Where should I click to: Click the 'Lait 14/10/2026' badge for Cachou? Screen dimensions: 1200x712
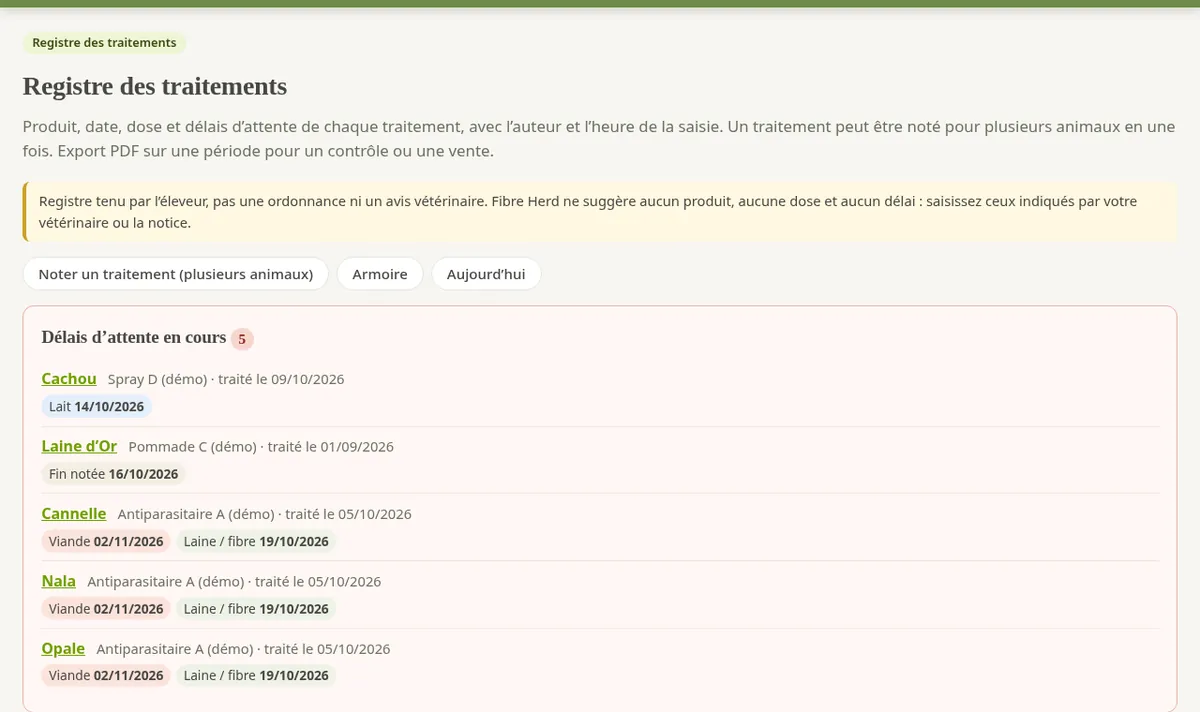(x=97, y=407)
